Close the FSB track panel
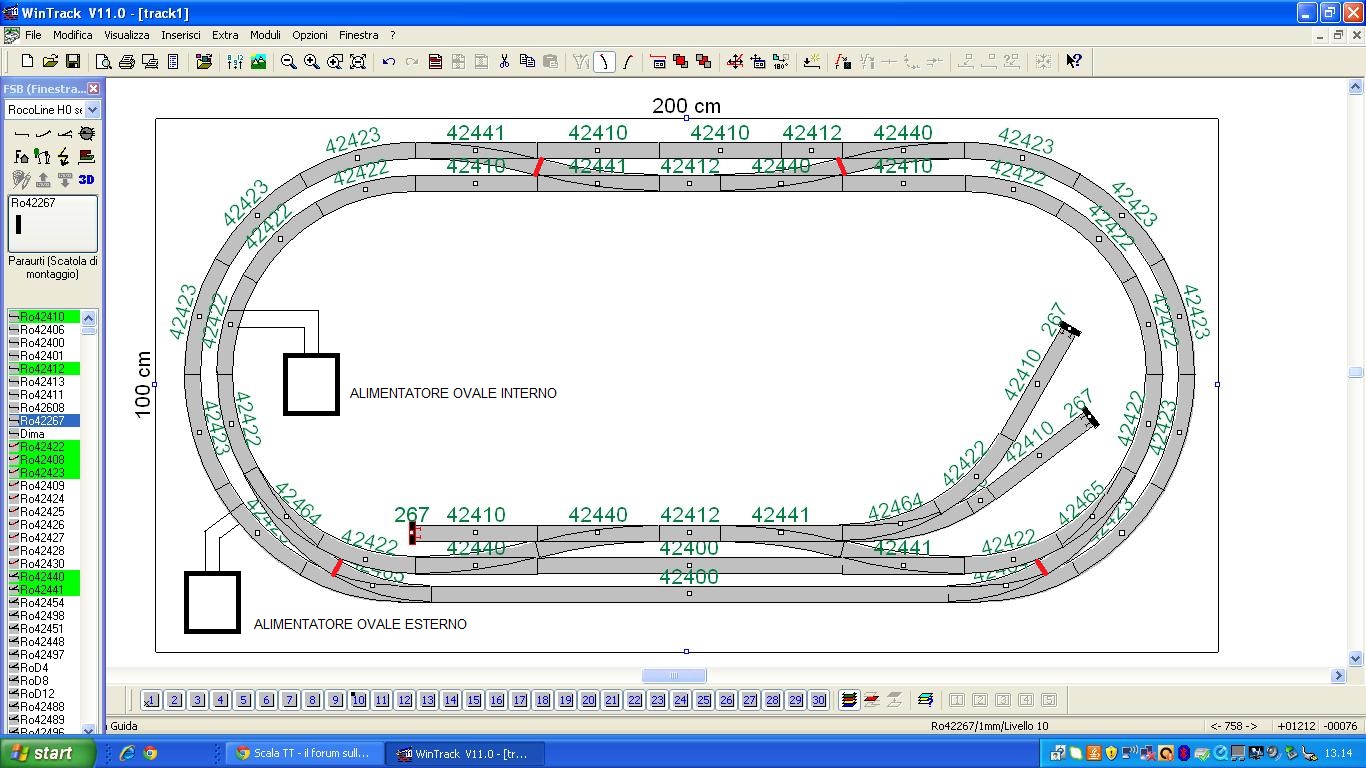1366x768 pixels. click(x=94, y=89)
